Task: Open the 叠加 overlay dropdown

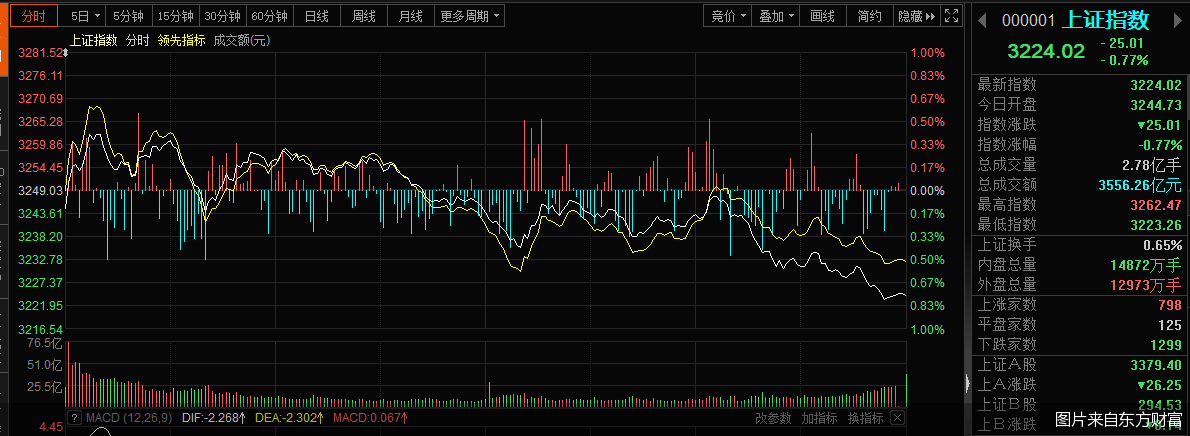Action: (x=776, y=16)
